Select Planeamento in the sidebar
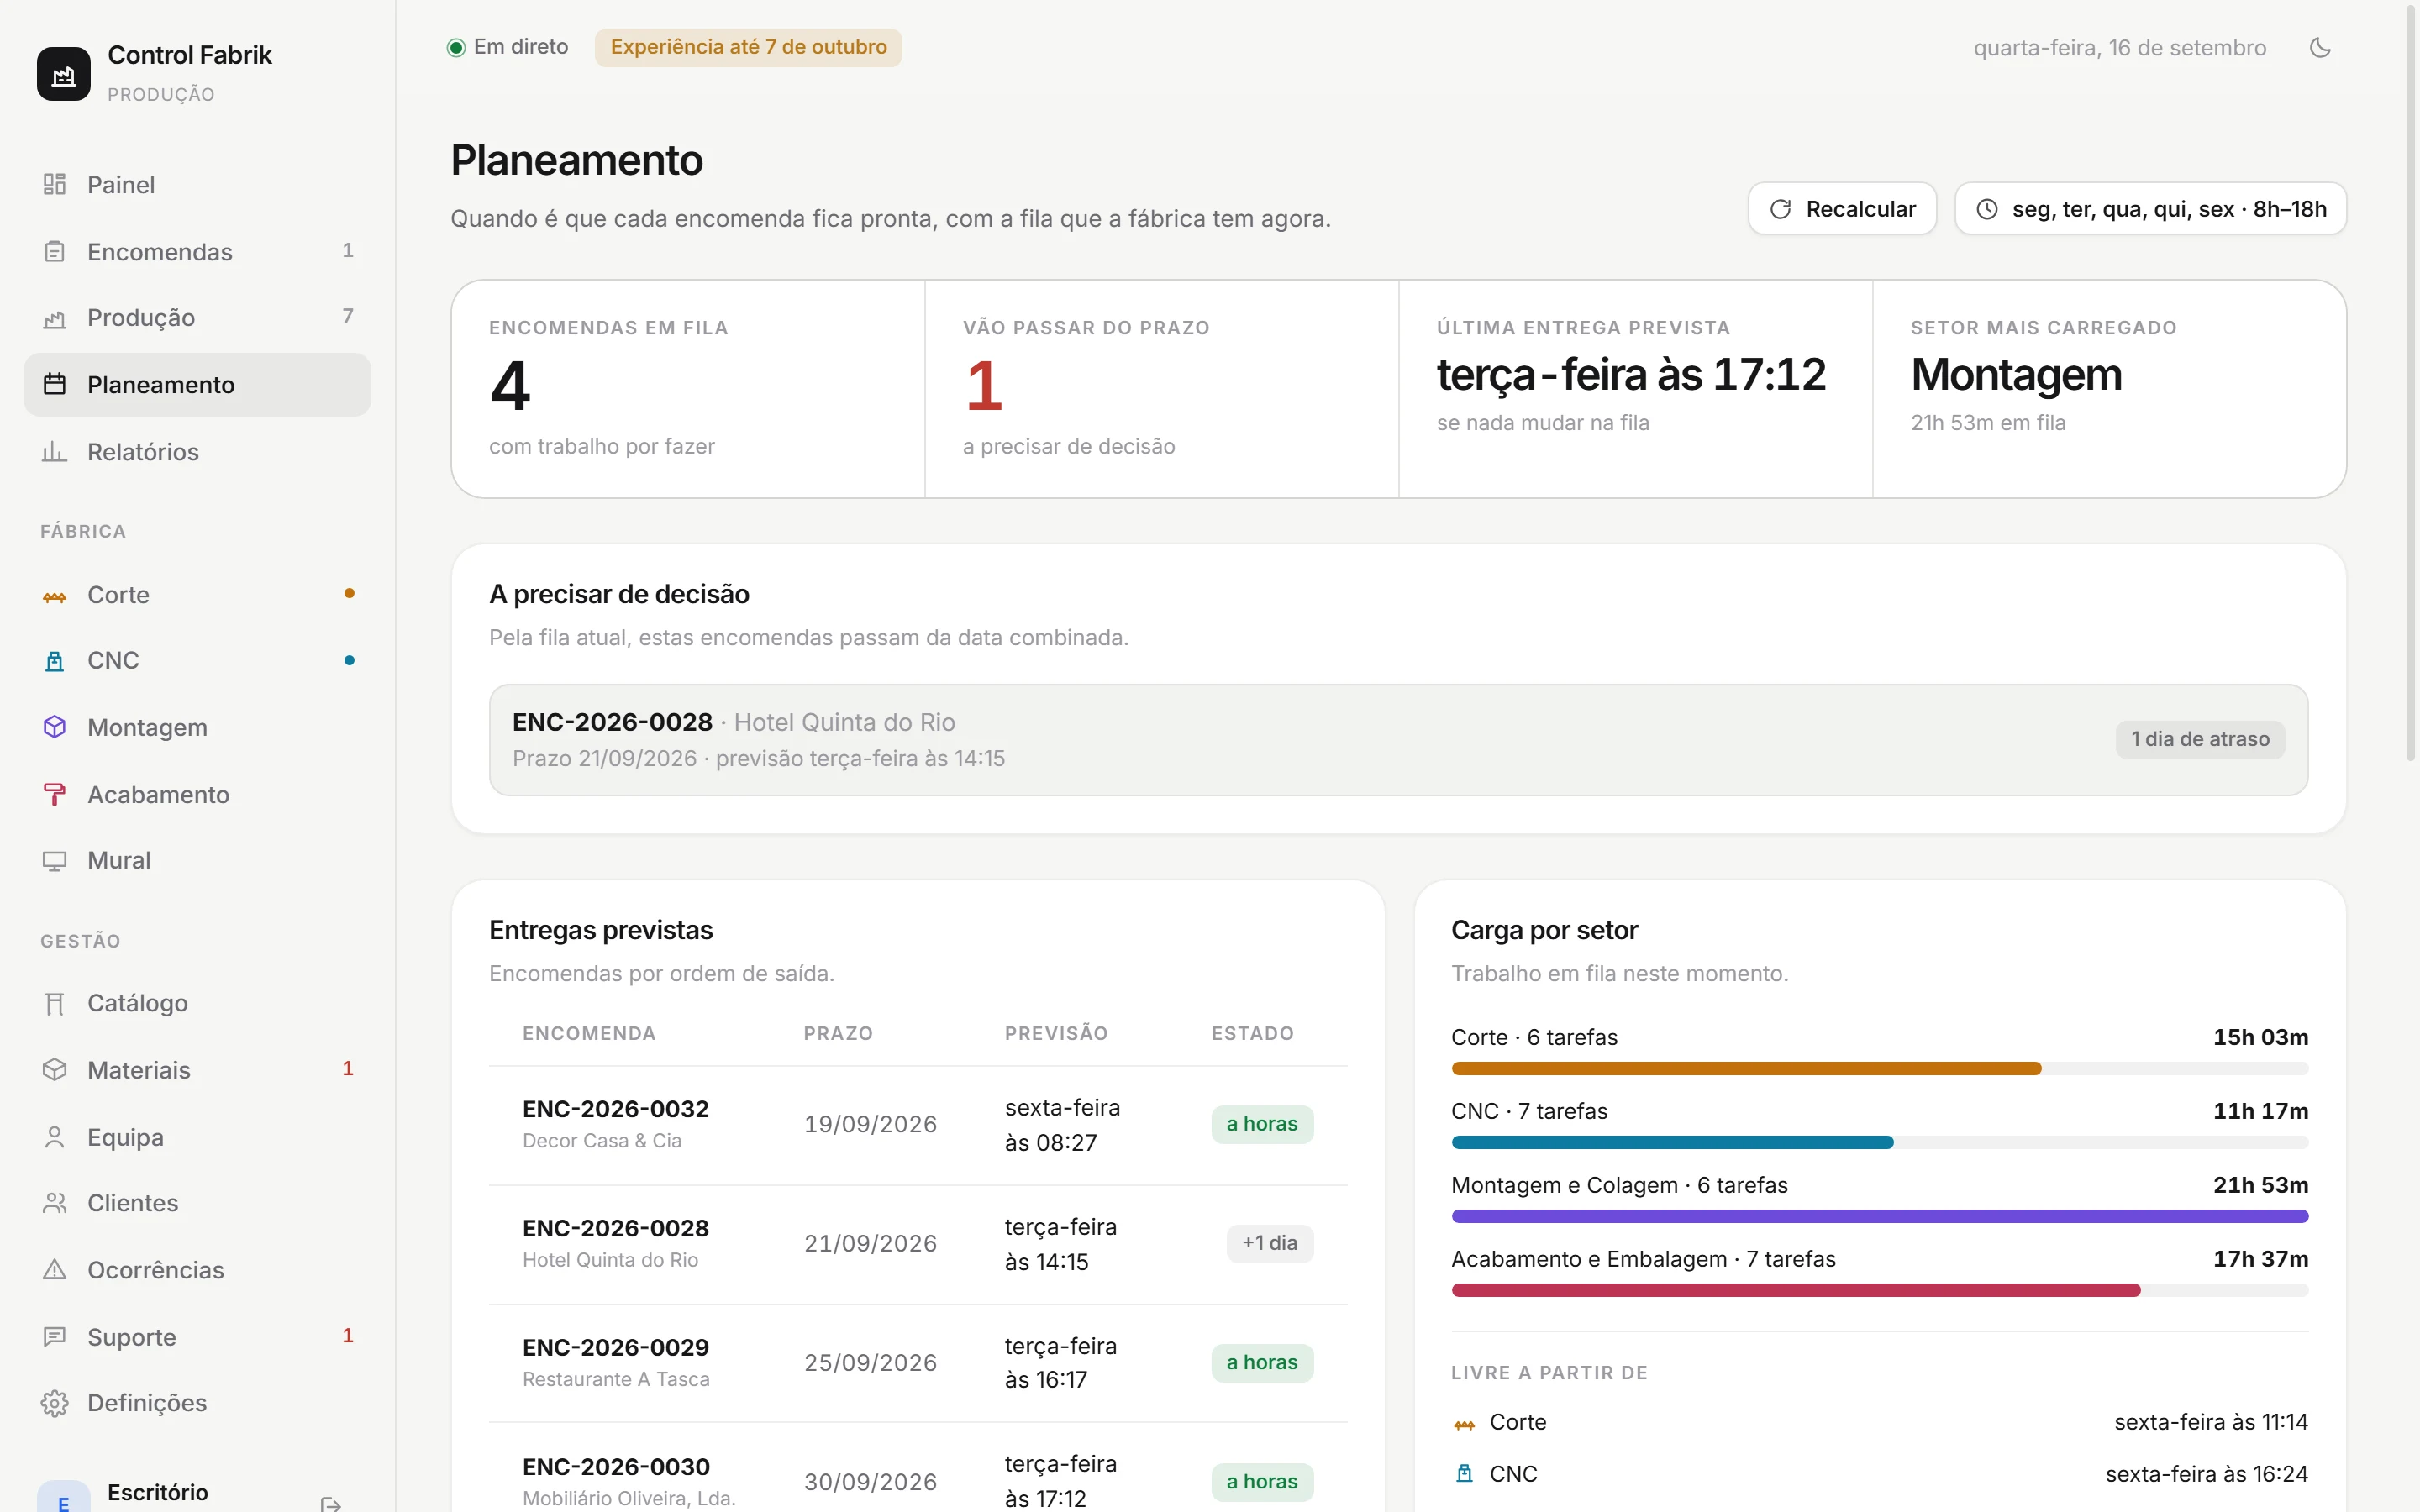The width and height of the screenshot is (2420, 1512). point(197,385)
